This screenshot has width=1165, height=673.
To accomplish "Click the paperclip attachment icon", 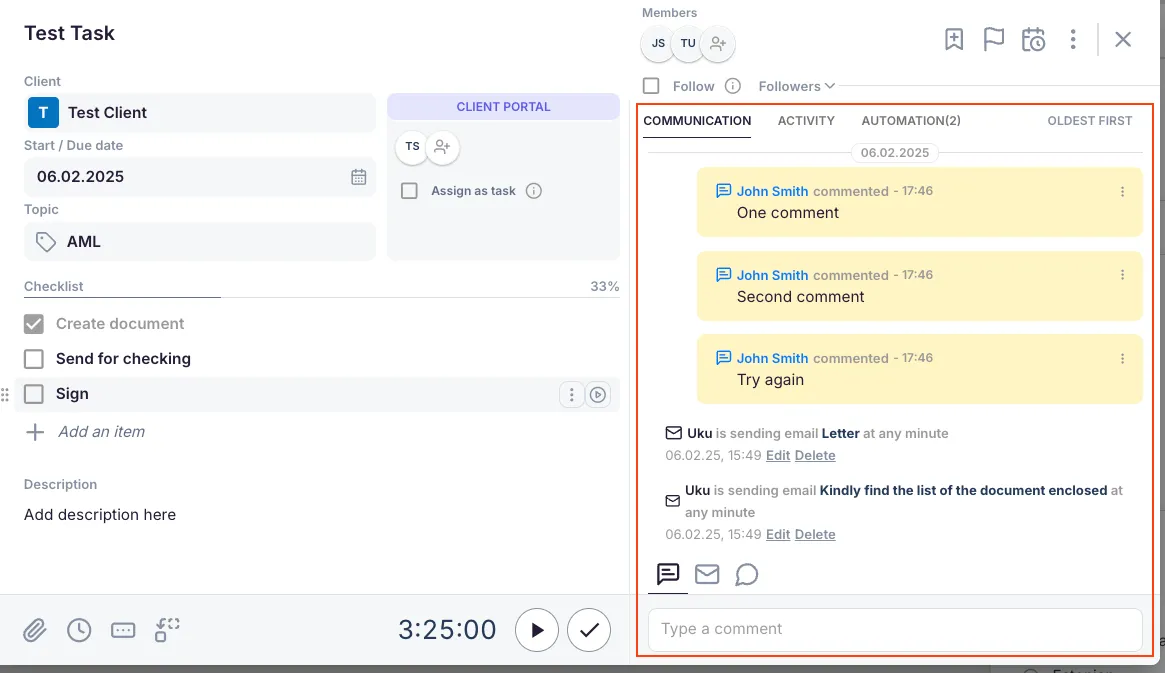I will click(35, 630).
